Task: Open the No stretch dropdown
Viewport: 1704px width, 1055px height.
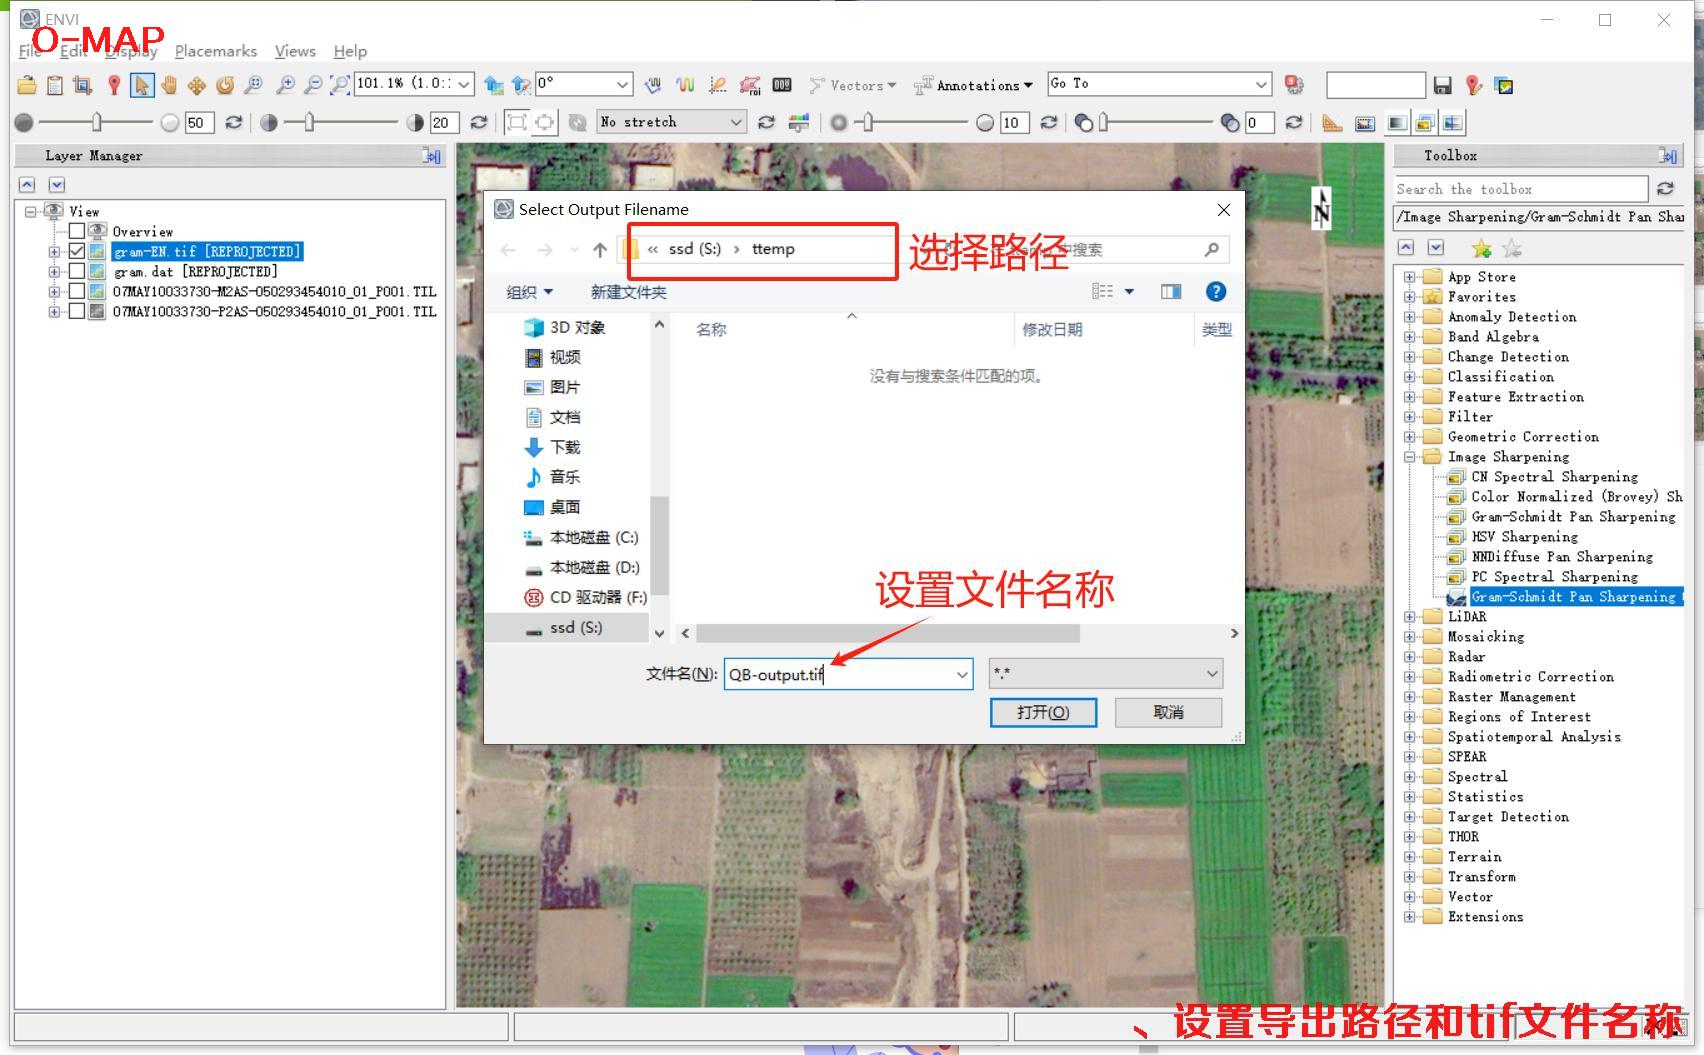Action: coord(671,122)
